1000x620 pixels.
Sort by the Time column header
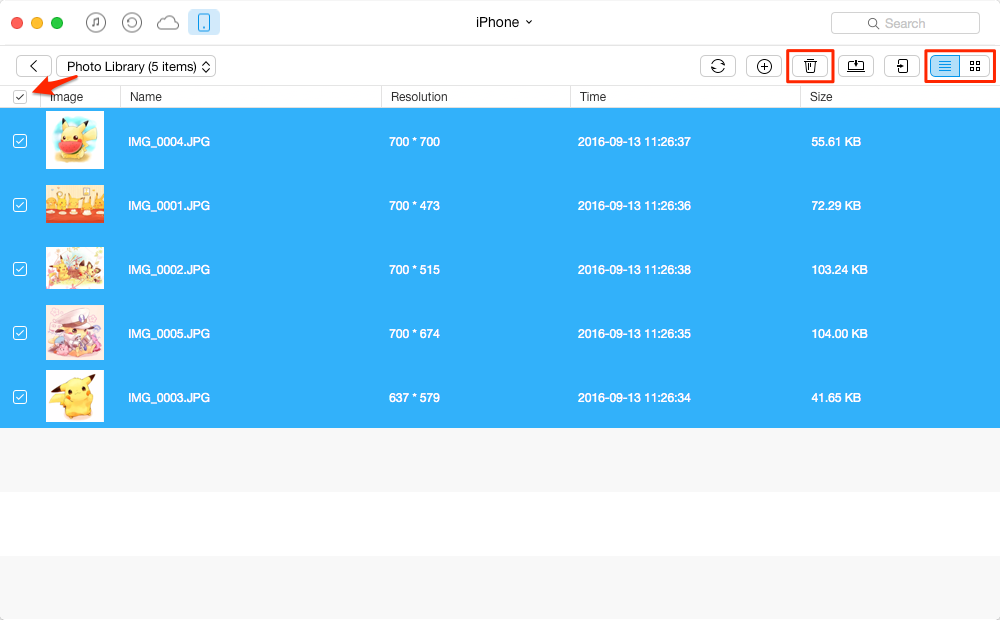[686, 97]
